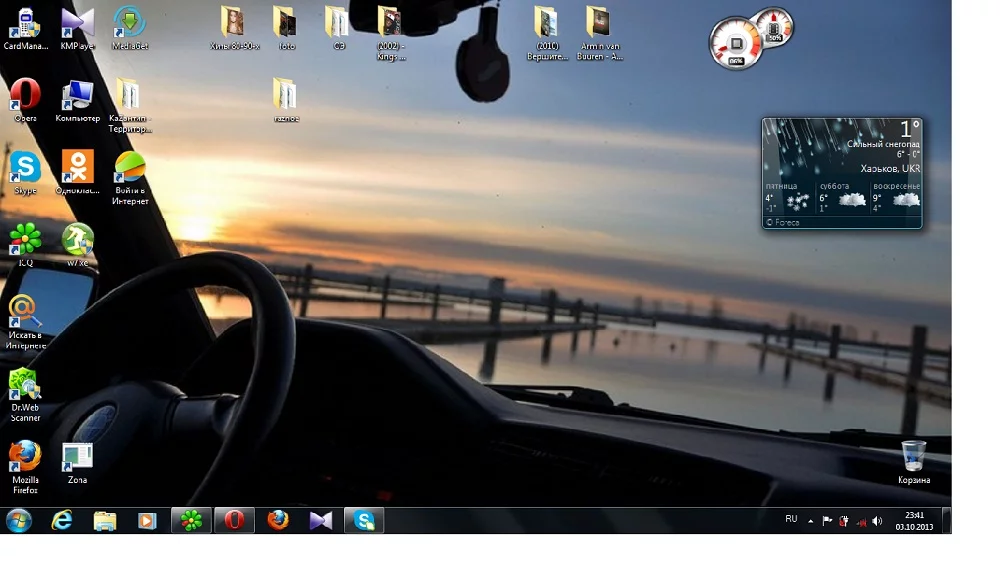
Task: Open the RU language selector
Action: point(791,520)
